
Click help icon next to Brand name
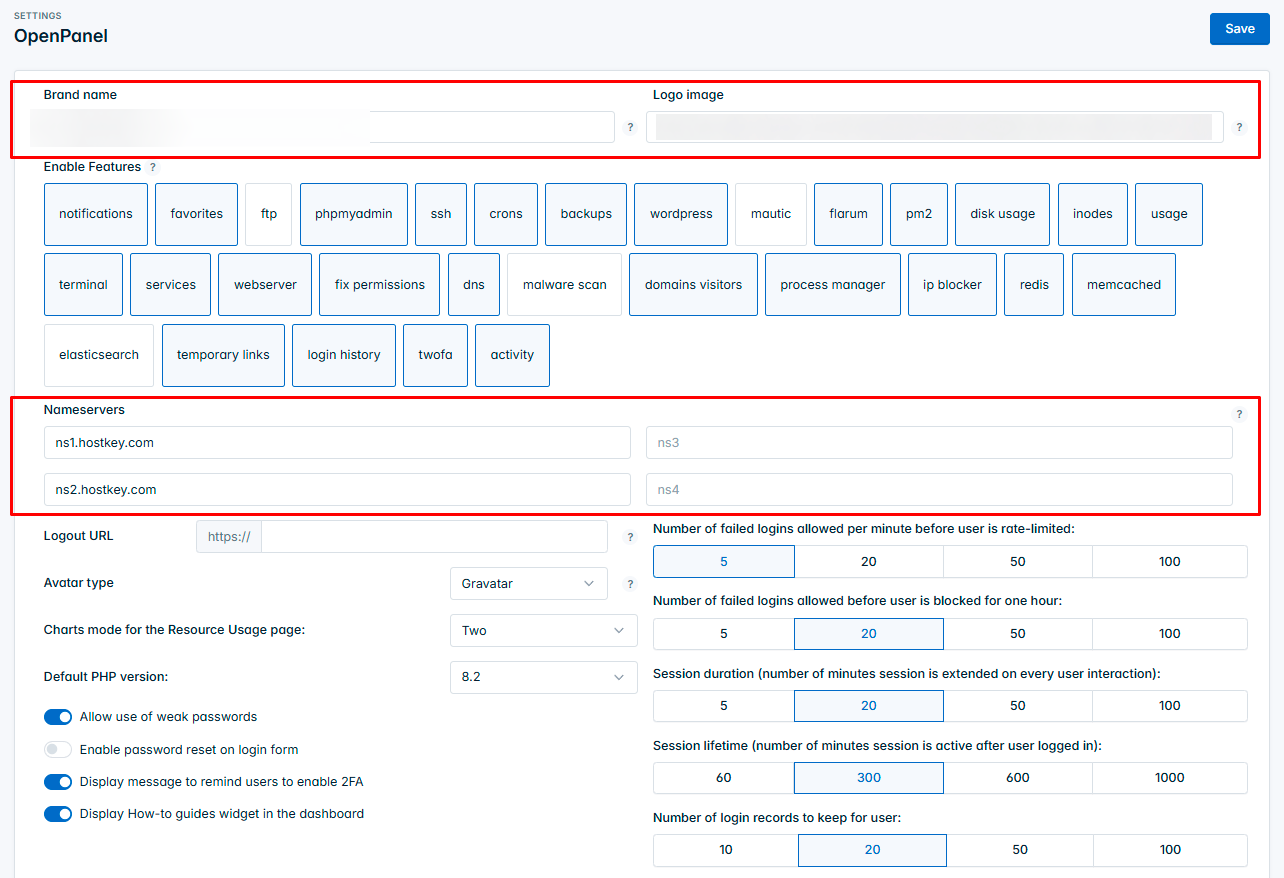click(x=630, y=128)
